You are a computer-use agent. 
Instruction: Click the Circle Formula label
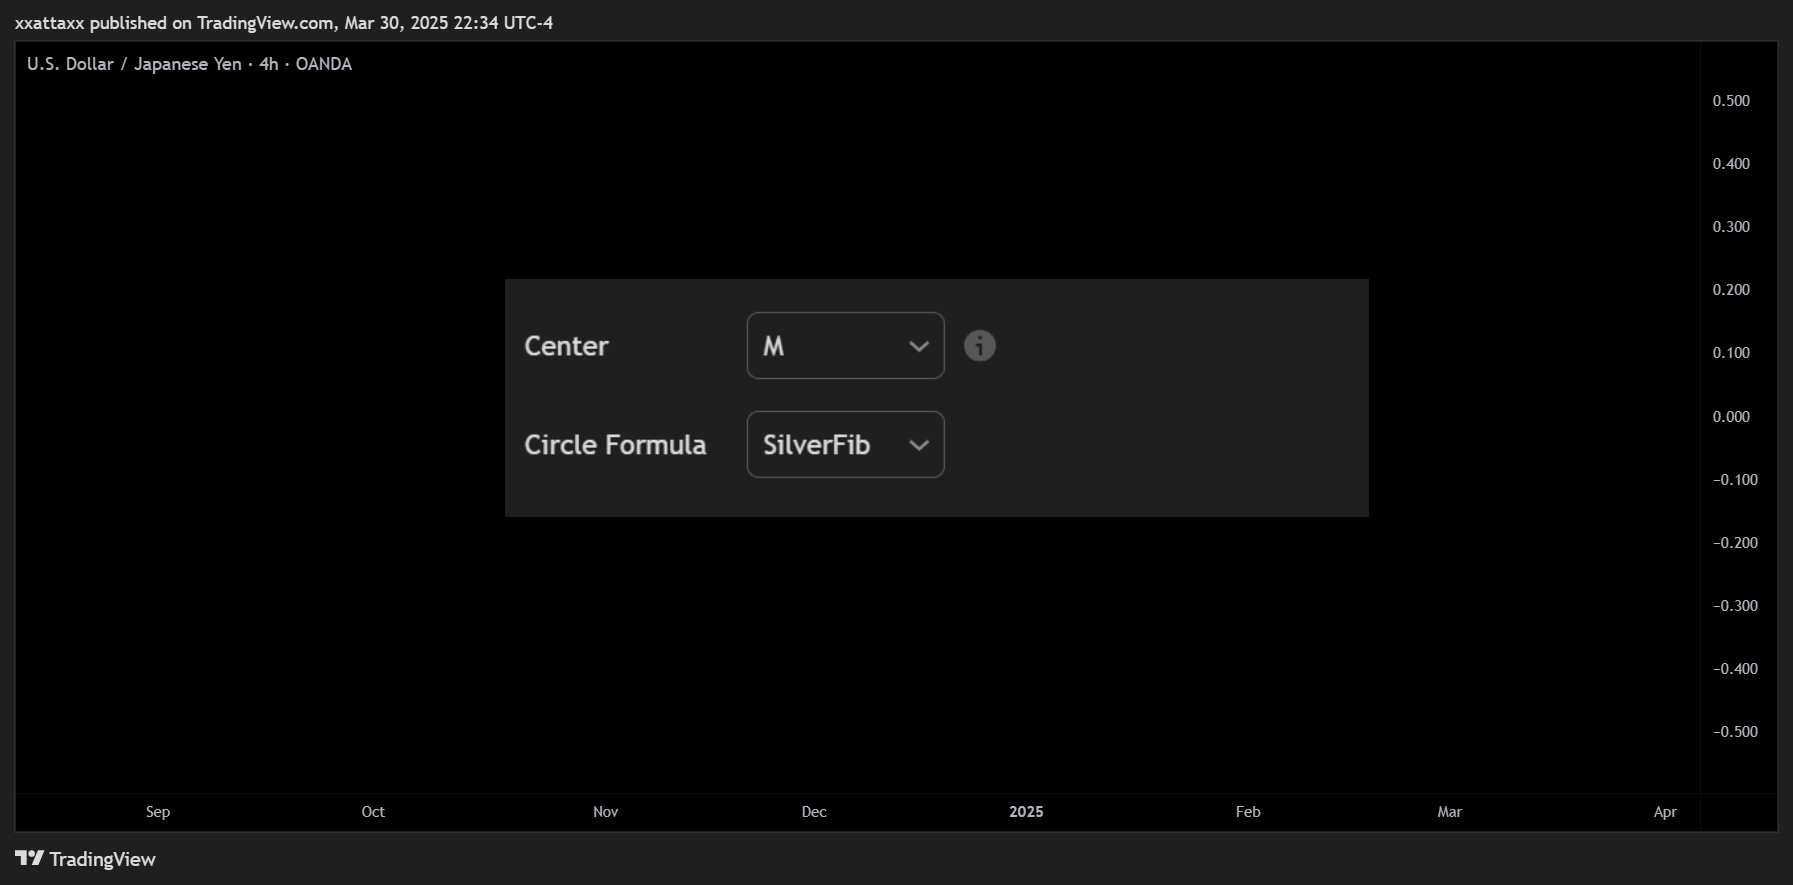(615, 445)
